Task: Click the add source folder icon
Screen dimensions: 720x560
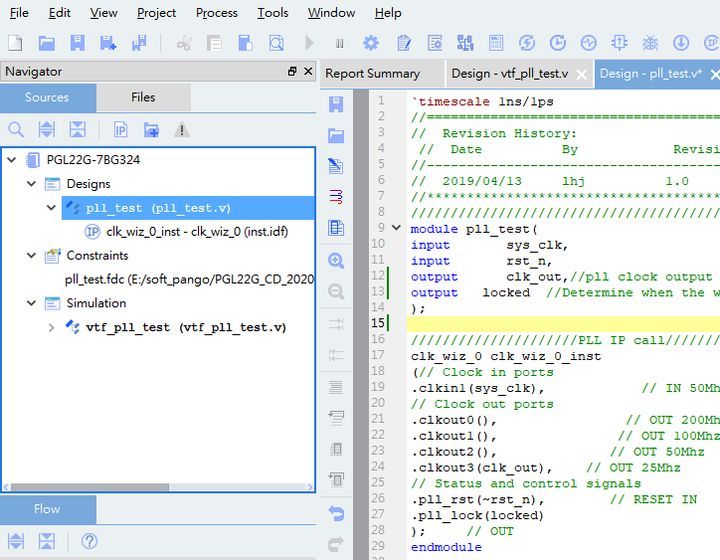Action: [151, 130]
